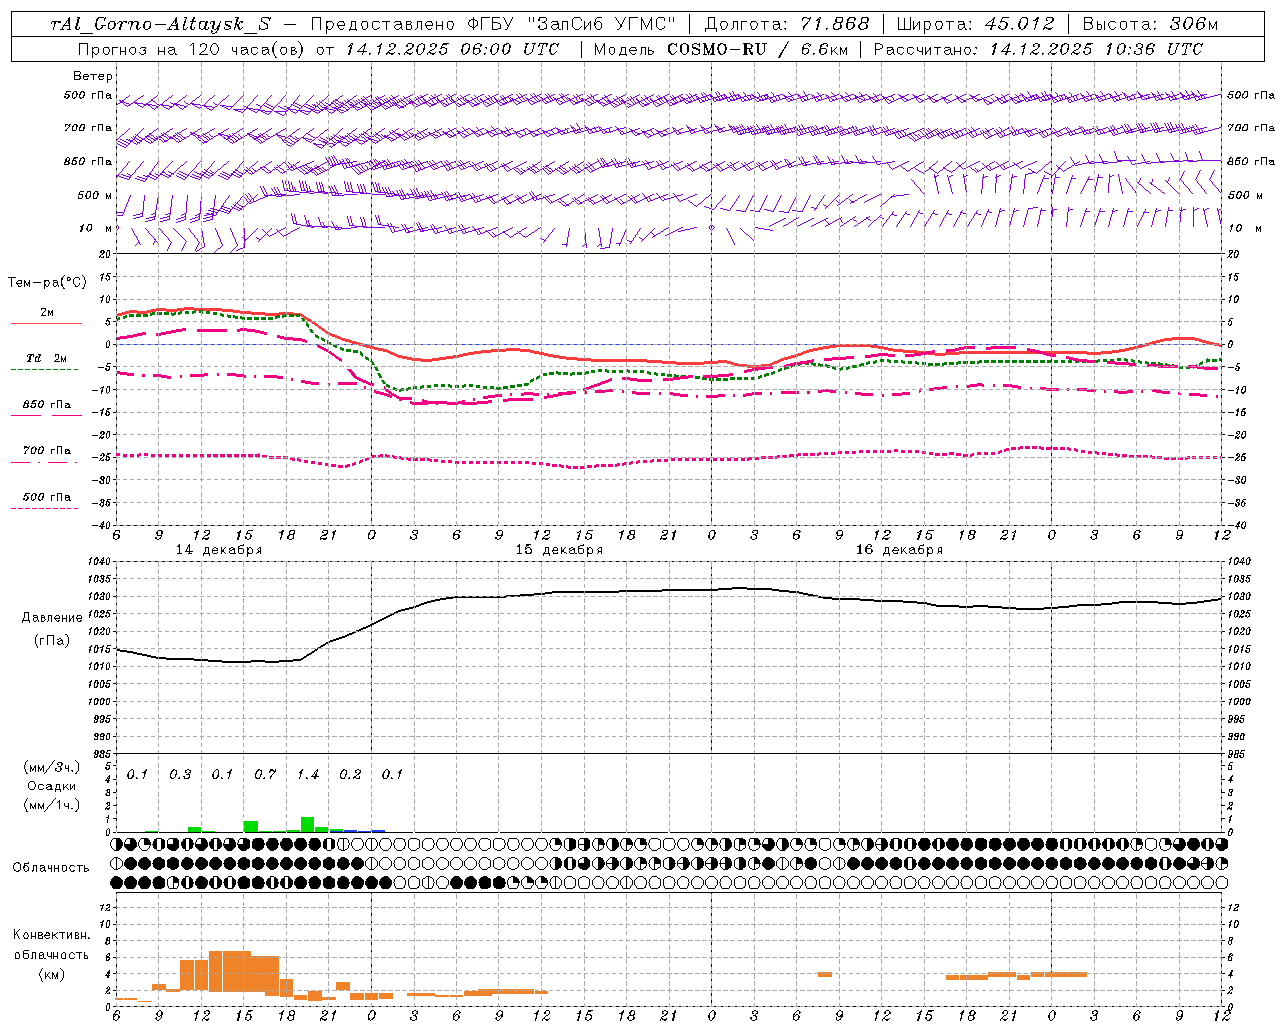Select the 15 декабря date label
The width and height of the screenshot is (1280, 1024).
(559, 550)
